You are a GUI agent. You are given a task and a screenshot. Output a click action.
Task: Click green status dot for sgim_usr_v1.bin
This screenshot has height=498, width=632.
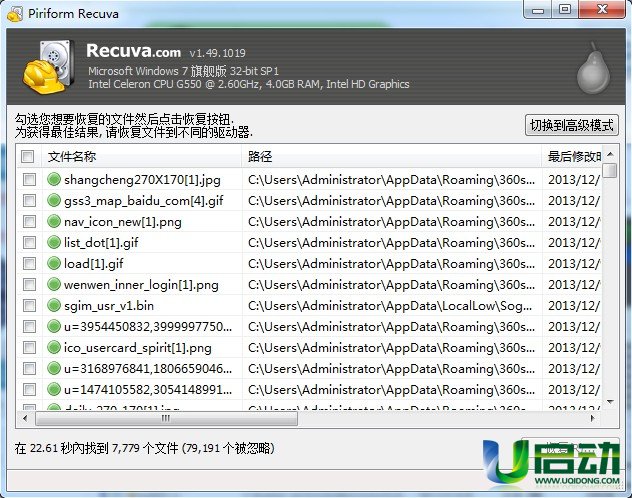(54, 305)
